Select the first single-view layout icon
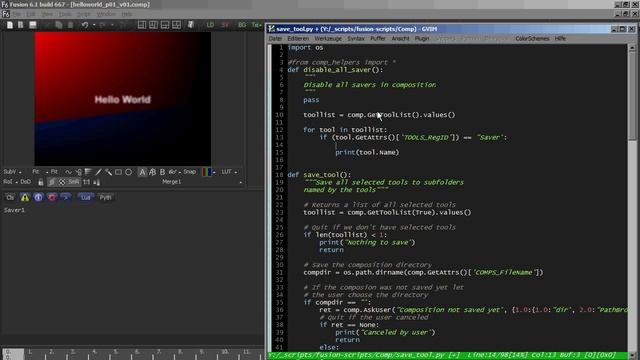 pos(142,25)
